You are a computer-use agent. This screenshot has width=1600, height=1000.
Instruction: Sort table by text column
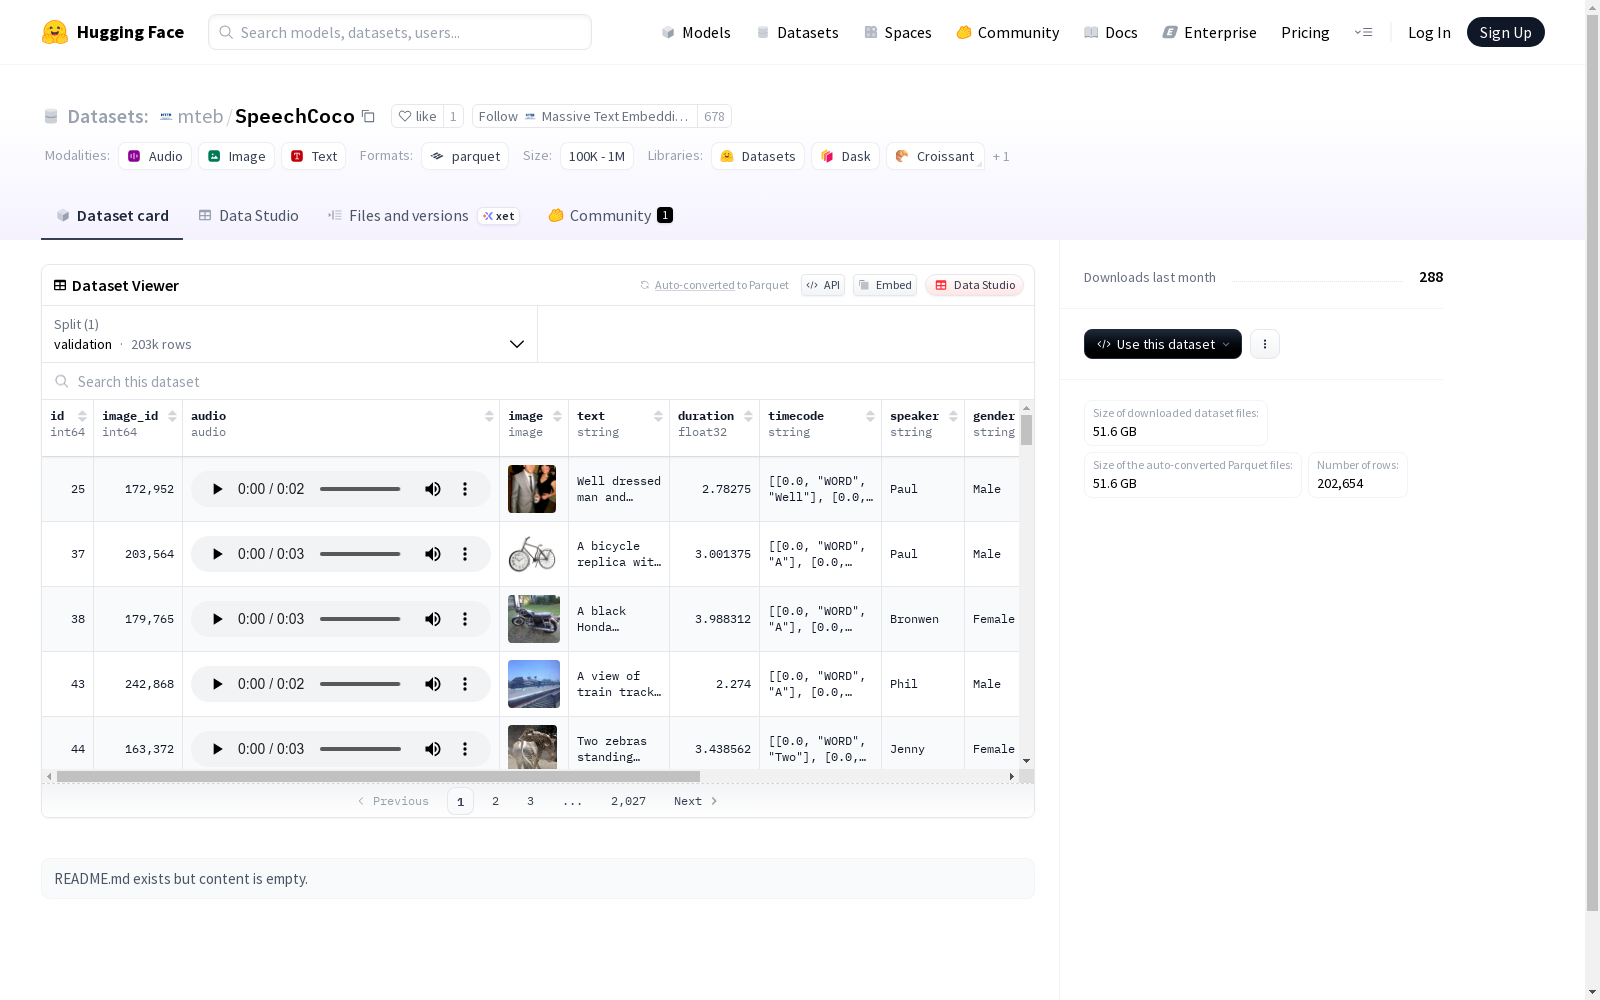[x=658, y=416]
